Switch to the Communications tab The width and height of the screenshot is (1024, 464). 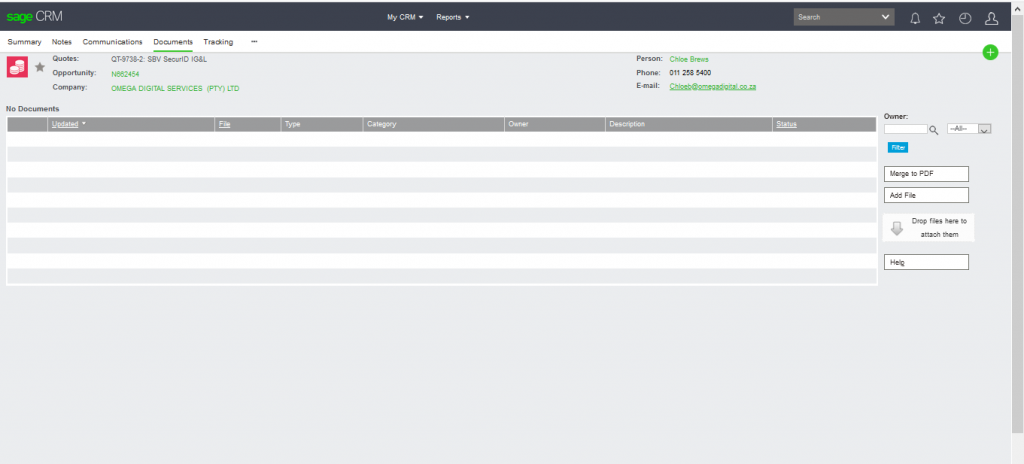(x=112, y=42)
